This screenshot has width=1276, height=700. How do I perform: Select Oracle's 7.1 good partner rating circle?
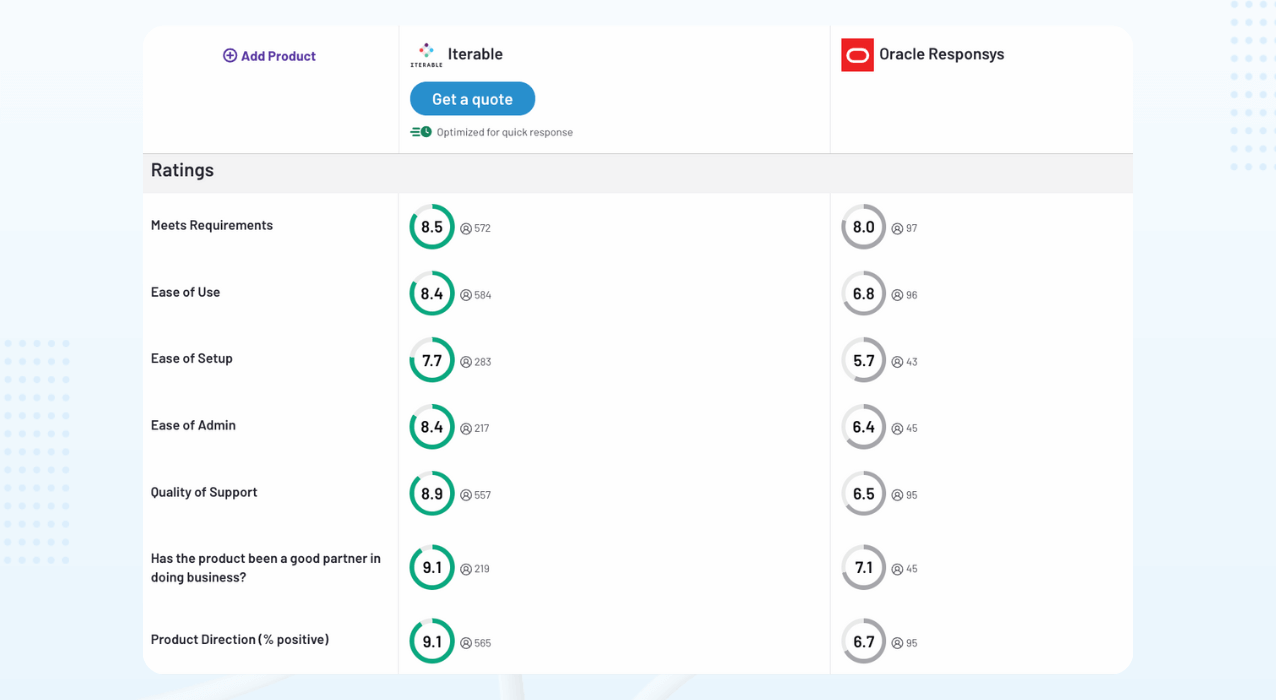click(863, 568)
